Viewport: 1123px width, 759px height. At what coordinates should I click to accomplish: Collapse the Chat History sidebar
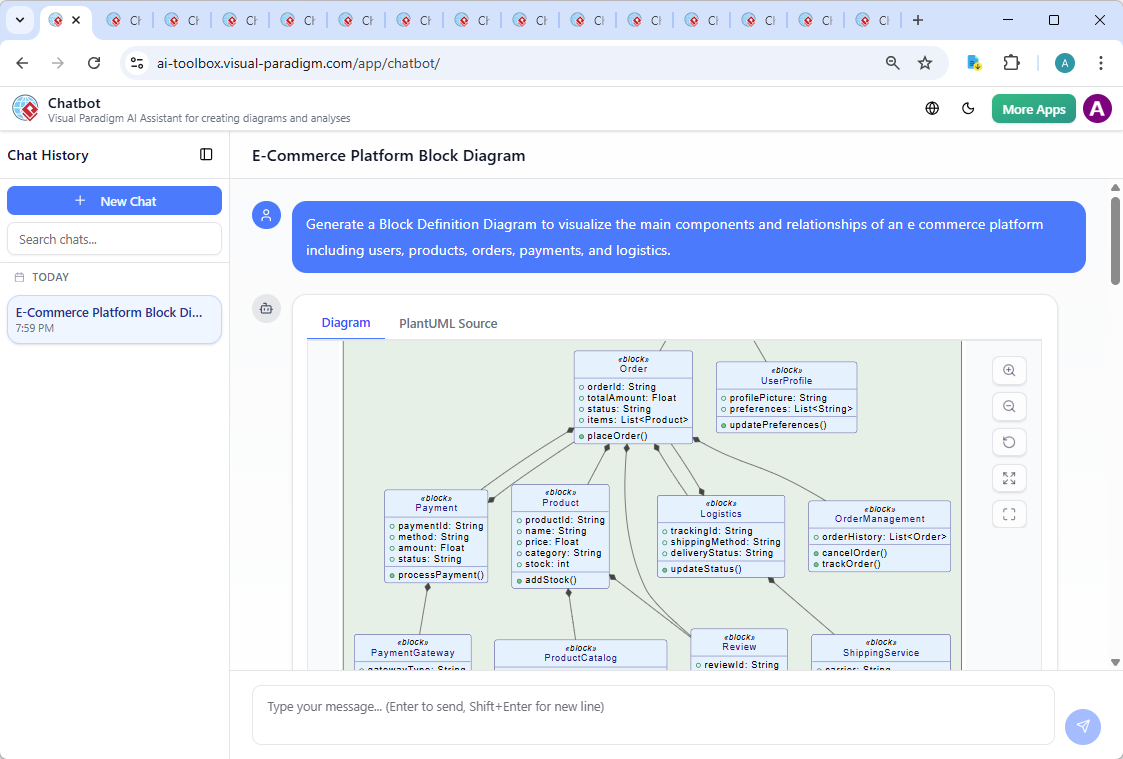coord(206,154)
